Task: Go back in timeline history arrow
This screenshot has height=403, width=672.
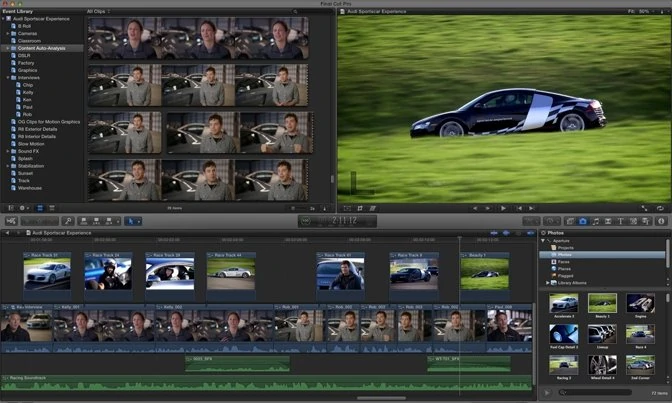Action: coord(7,233)
